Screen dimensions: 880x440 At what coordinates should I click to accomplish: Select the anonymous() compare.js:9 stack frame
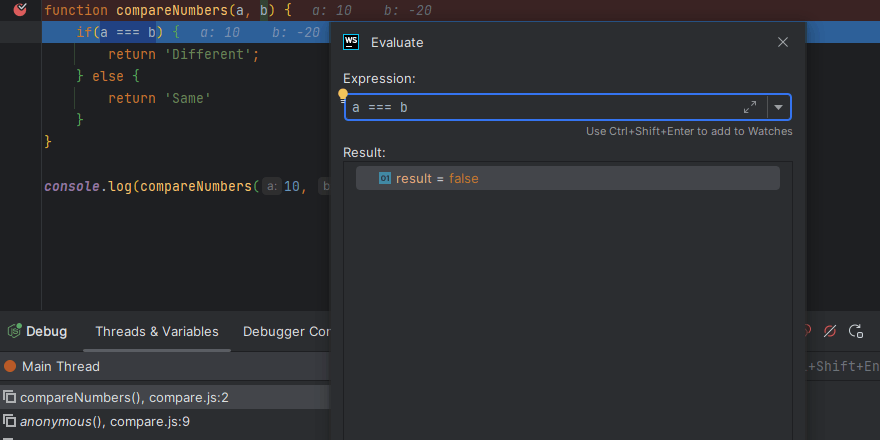click(x=104, y=422)
